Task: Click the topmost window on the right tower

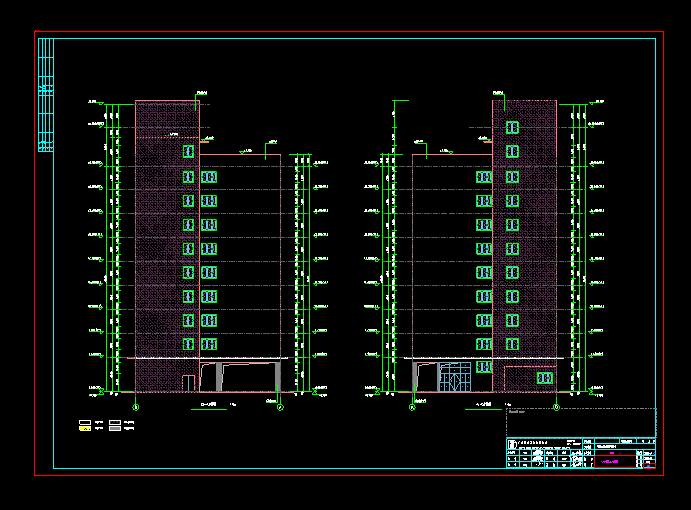Action: click(x=512, y=127)
